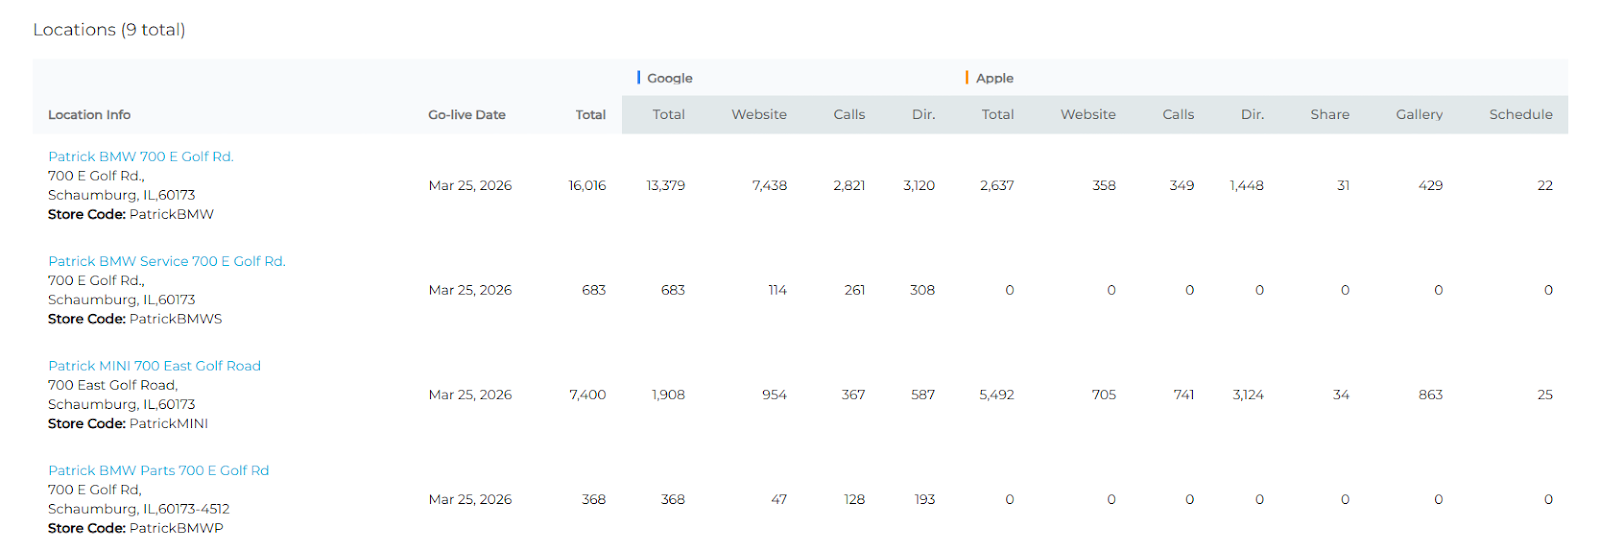Open Patrick BMW Service 700 E Golf Rd. link
The width and height of the screenshot is (1600, 551).
(166, 262)
